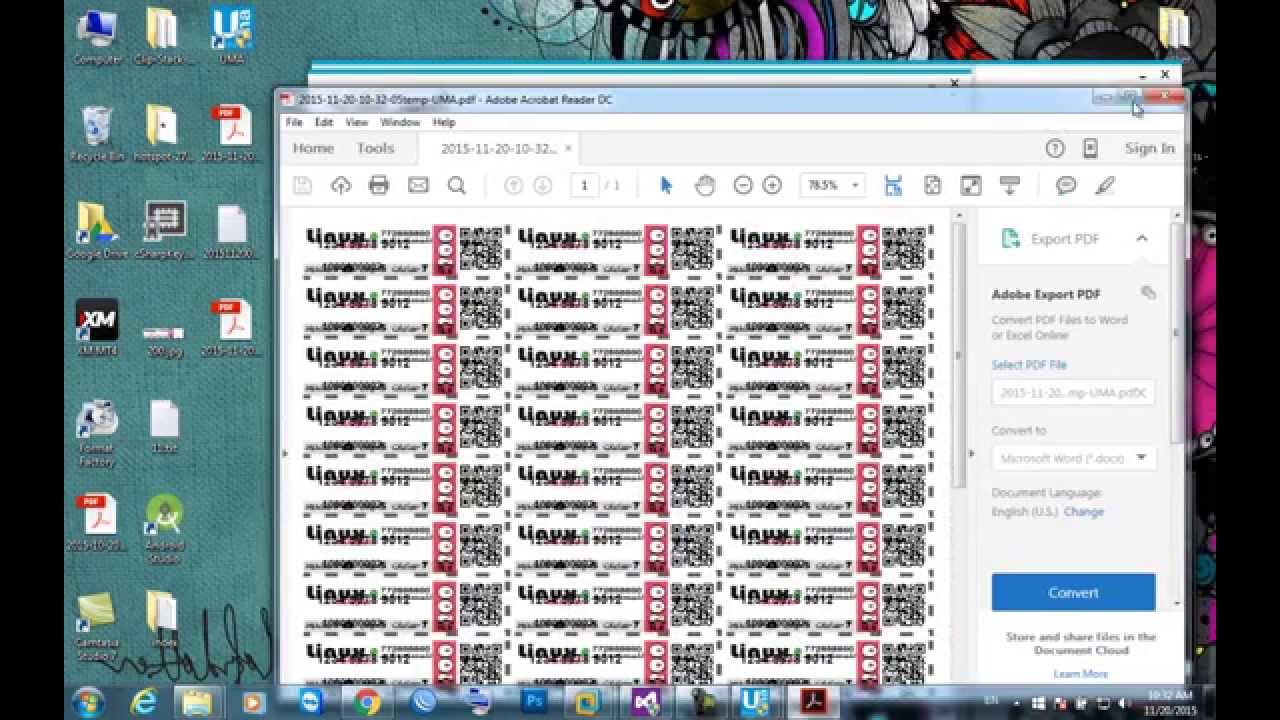
Task: Select the XM MT4 desktop icon
Action: point(97,327)
